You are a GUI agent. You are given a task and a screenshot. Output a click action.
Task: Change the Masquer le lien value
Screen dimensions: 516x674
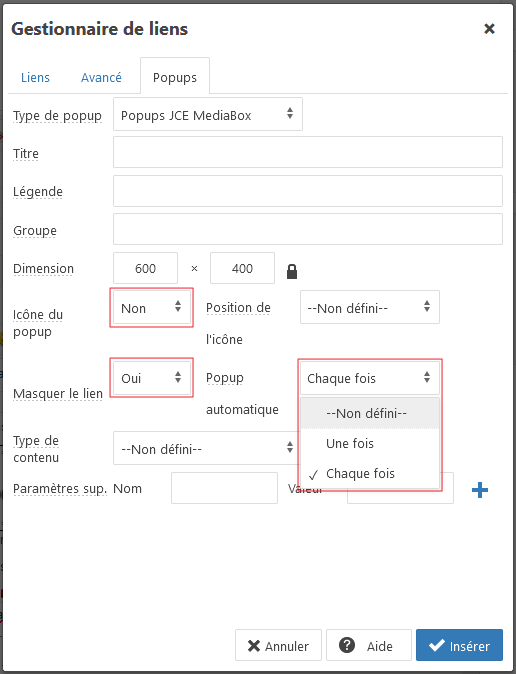pyautogui.click(x=151, y=378)
